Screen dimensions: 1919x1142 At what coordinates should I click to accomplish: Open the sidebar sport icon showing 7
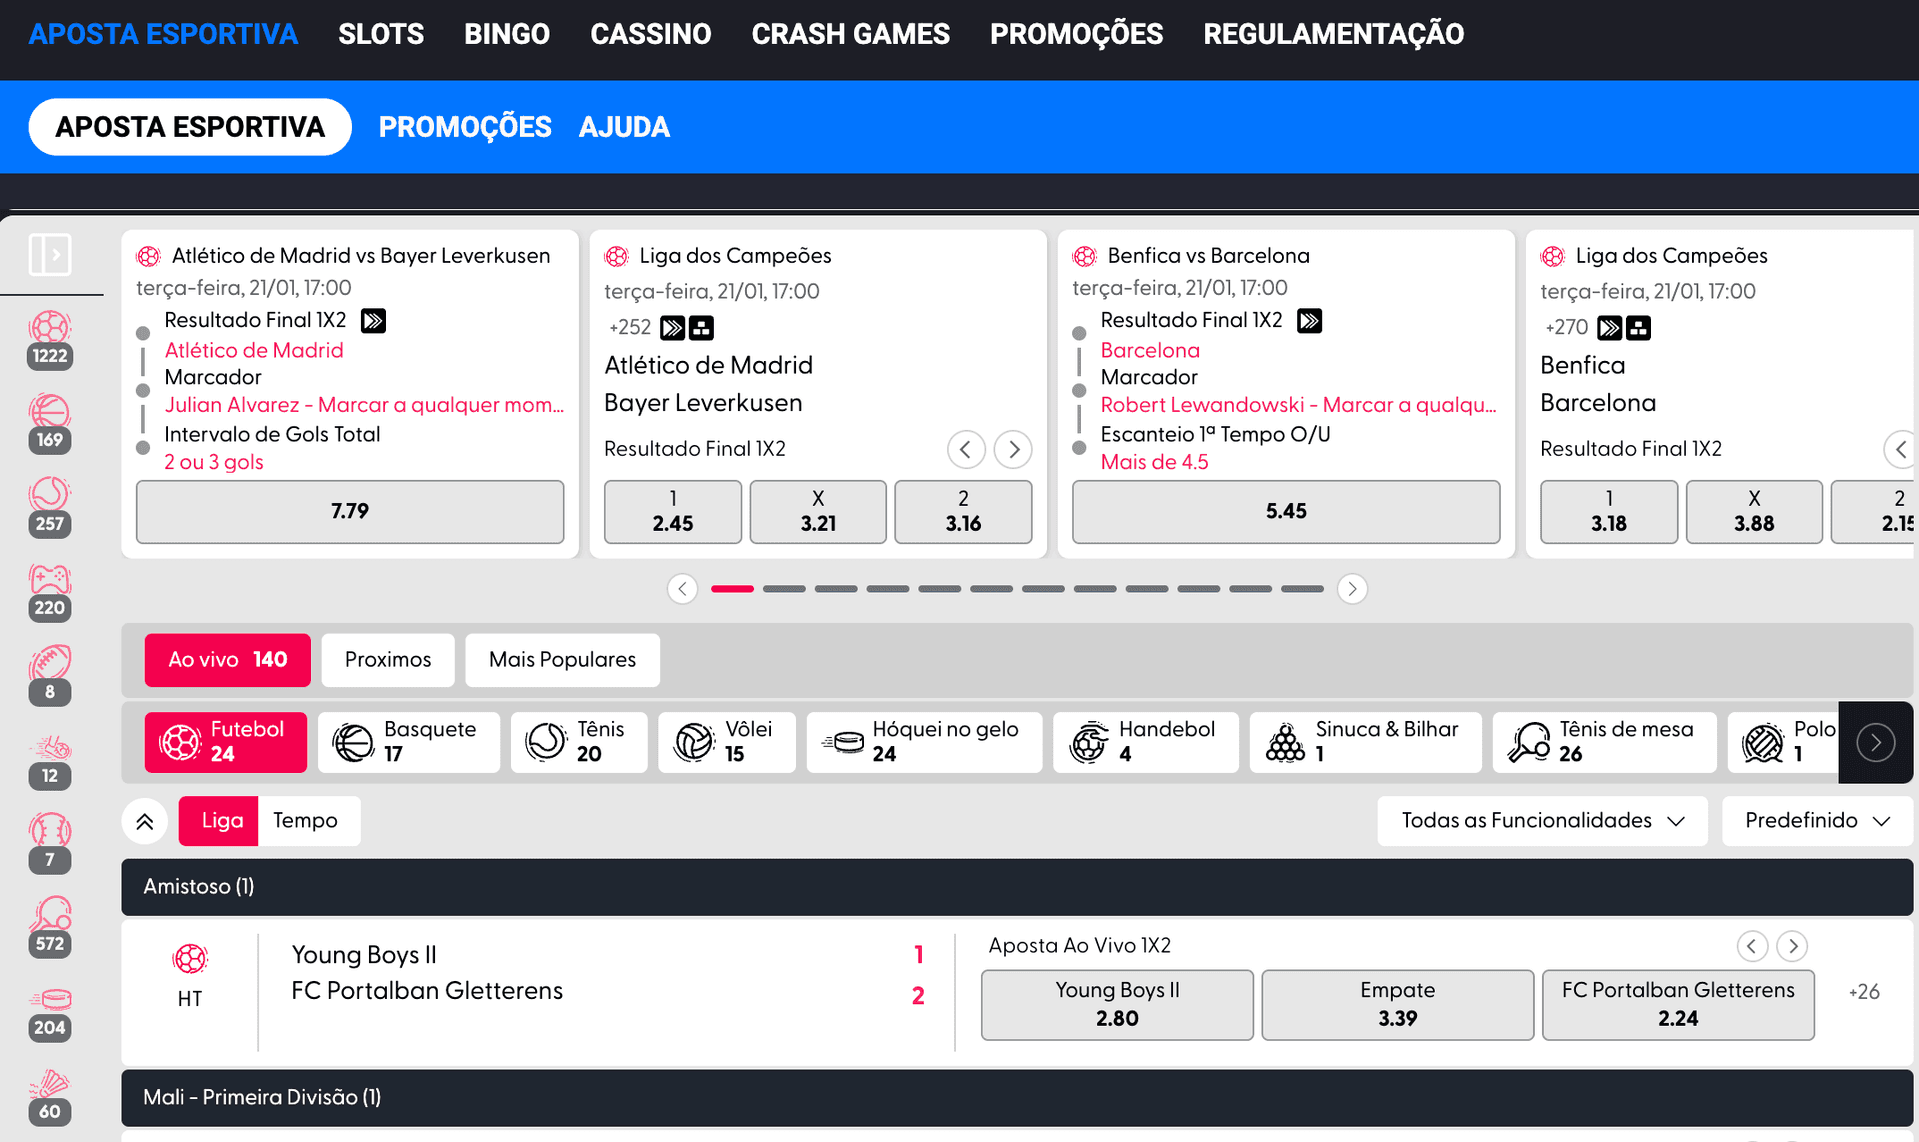coord(50,844)
